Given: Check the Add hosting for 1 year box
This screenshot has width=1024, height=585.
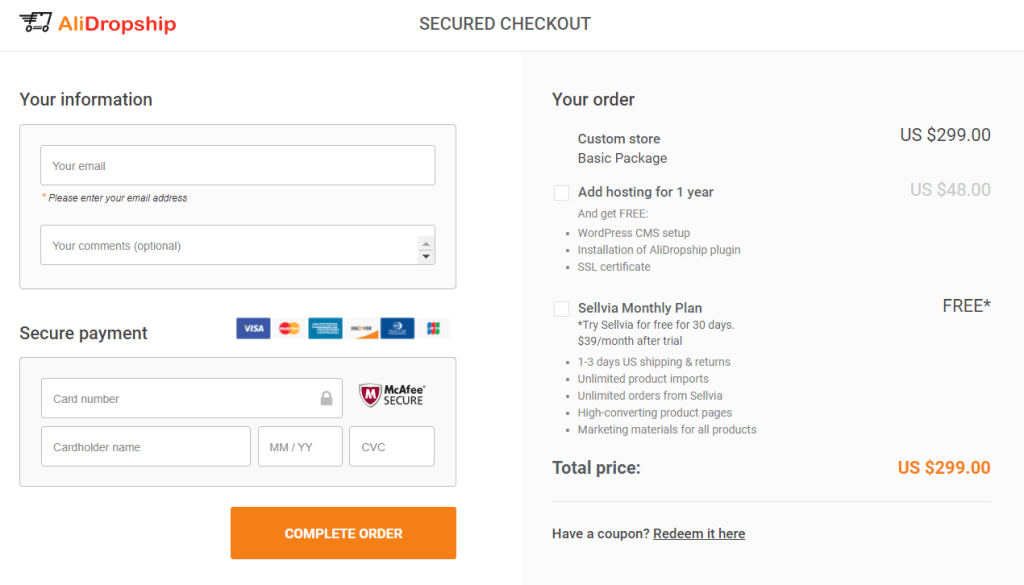Looking at the screenshot, I should tap(561, 193).
